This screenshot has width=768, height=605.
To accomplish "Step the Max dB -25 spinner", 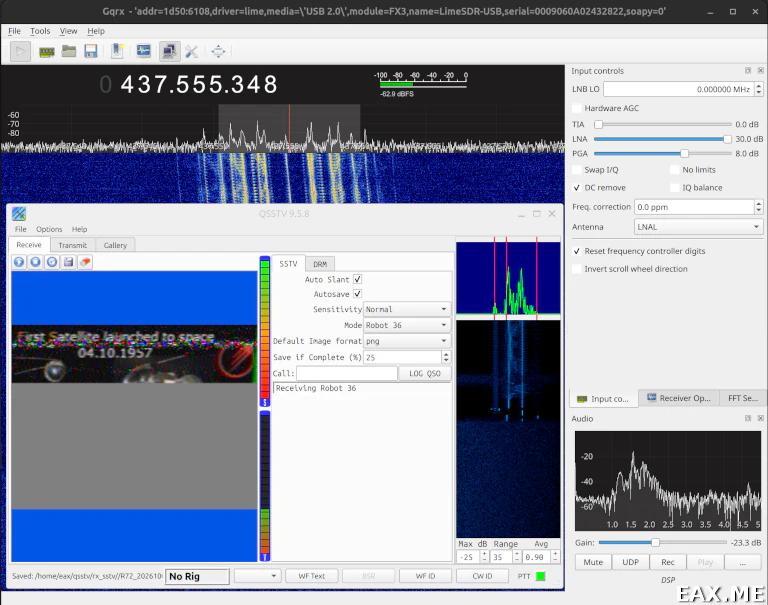I will [x=484, y=557].
